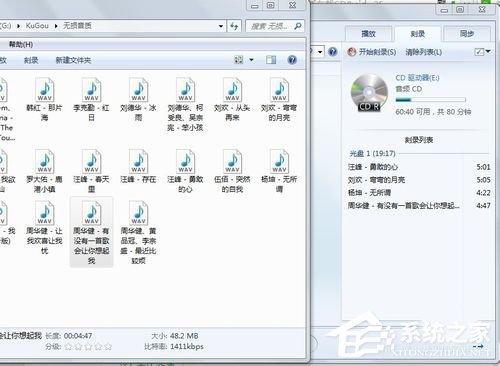500x366 pixels.
Task: Click the switch to Now Playing arrow icon
Action: coord(478,347)
